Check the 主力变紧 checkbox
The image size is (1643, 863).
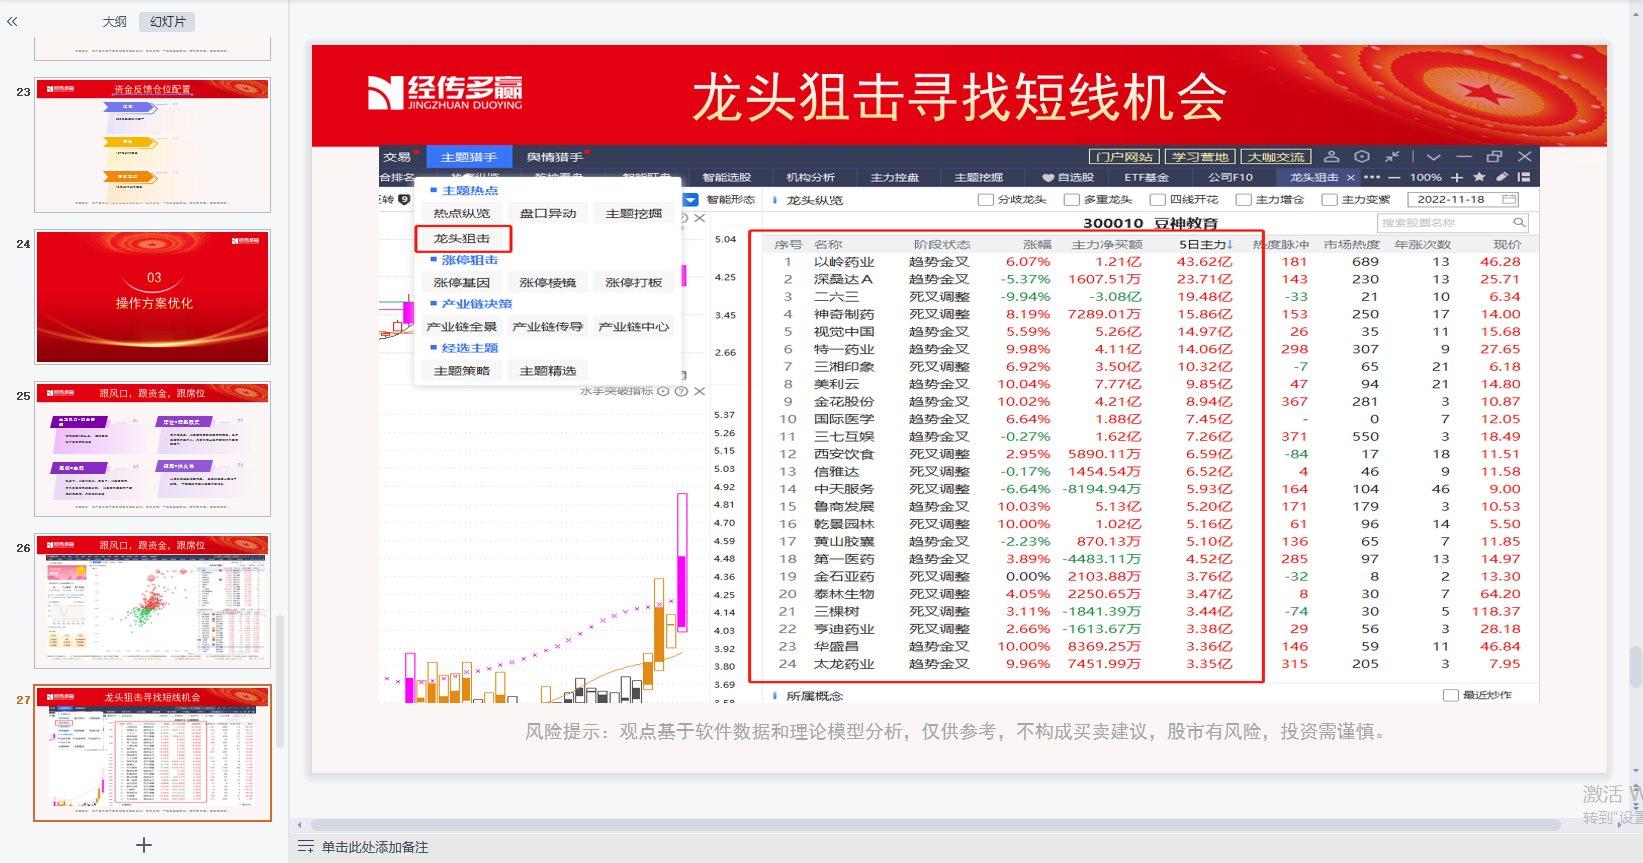pyautogui.click(x=1329, y=200)
